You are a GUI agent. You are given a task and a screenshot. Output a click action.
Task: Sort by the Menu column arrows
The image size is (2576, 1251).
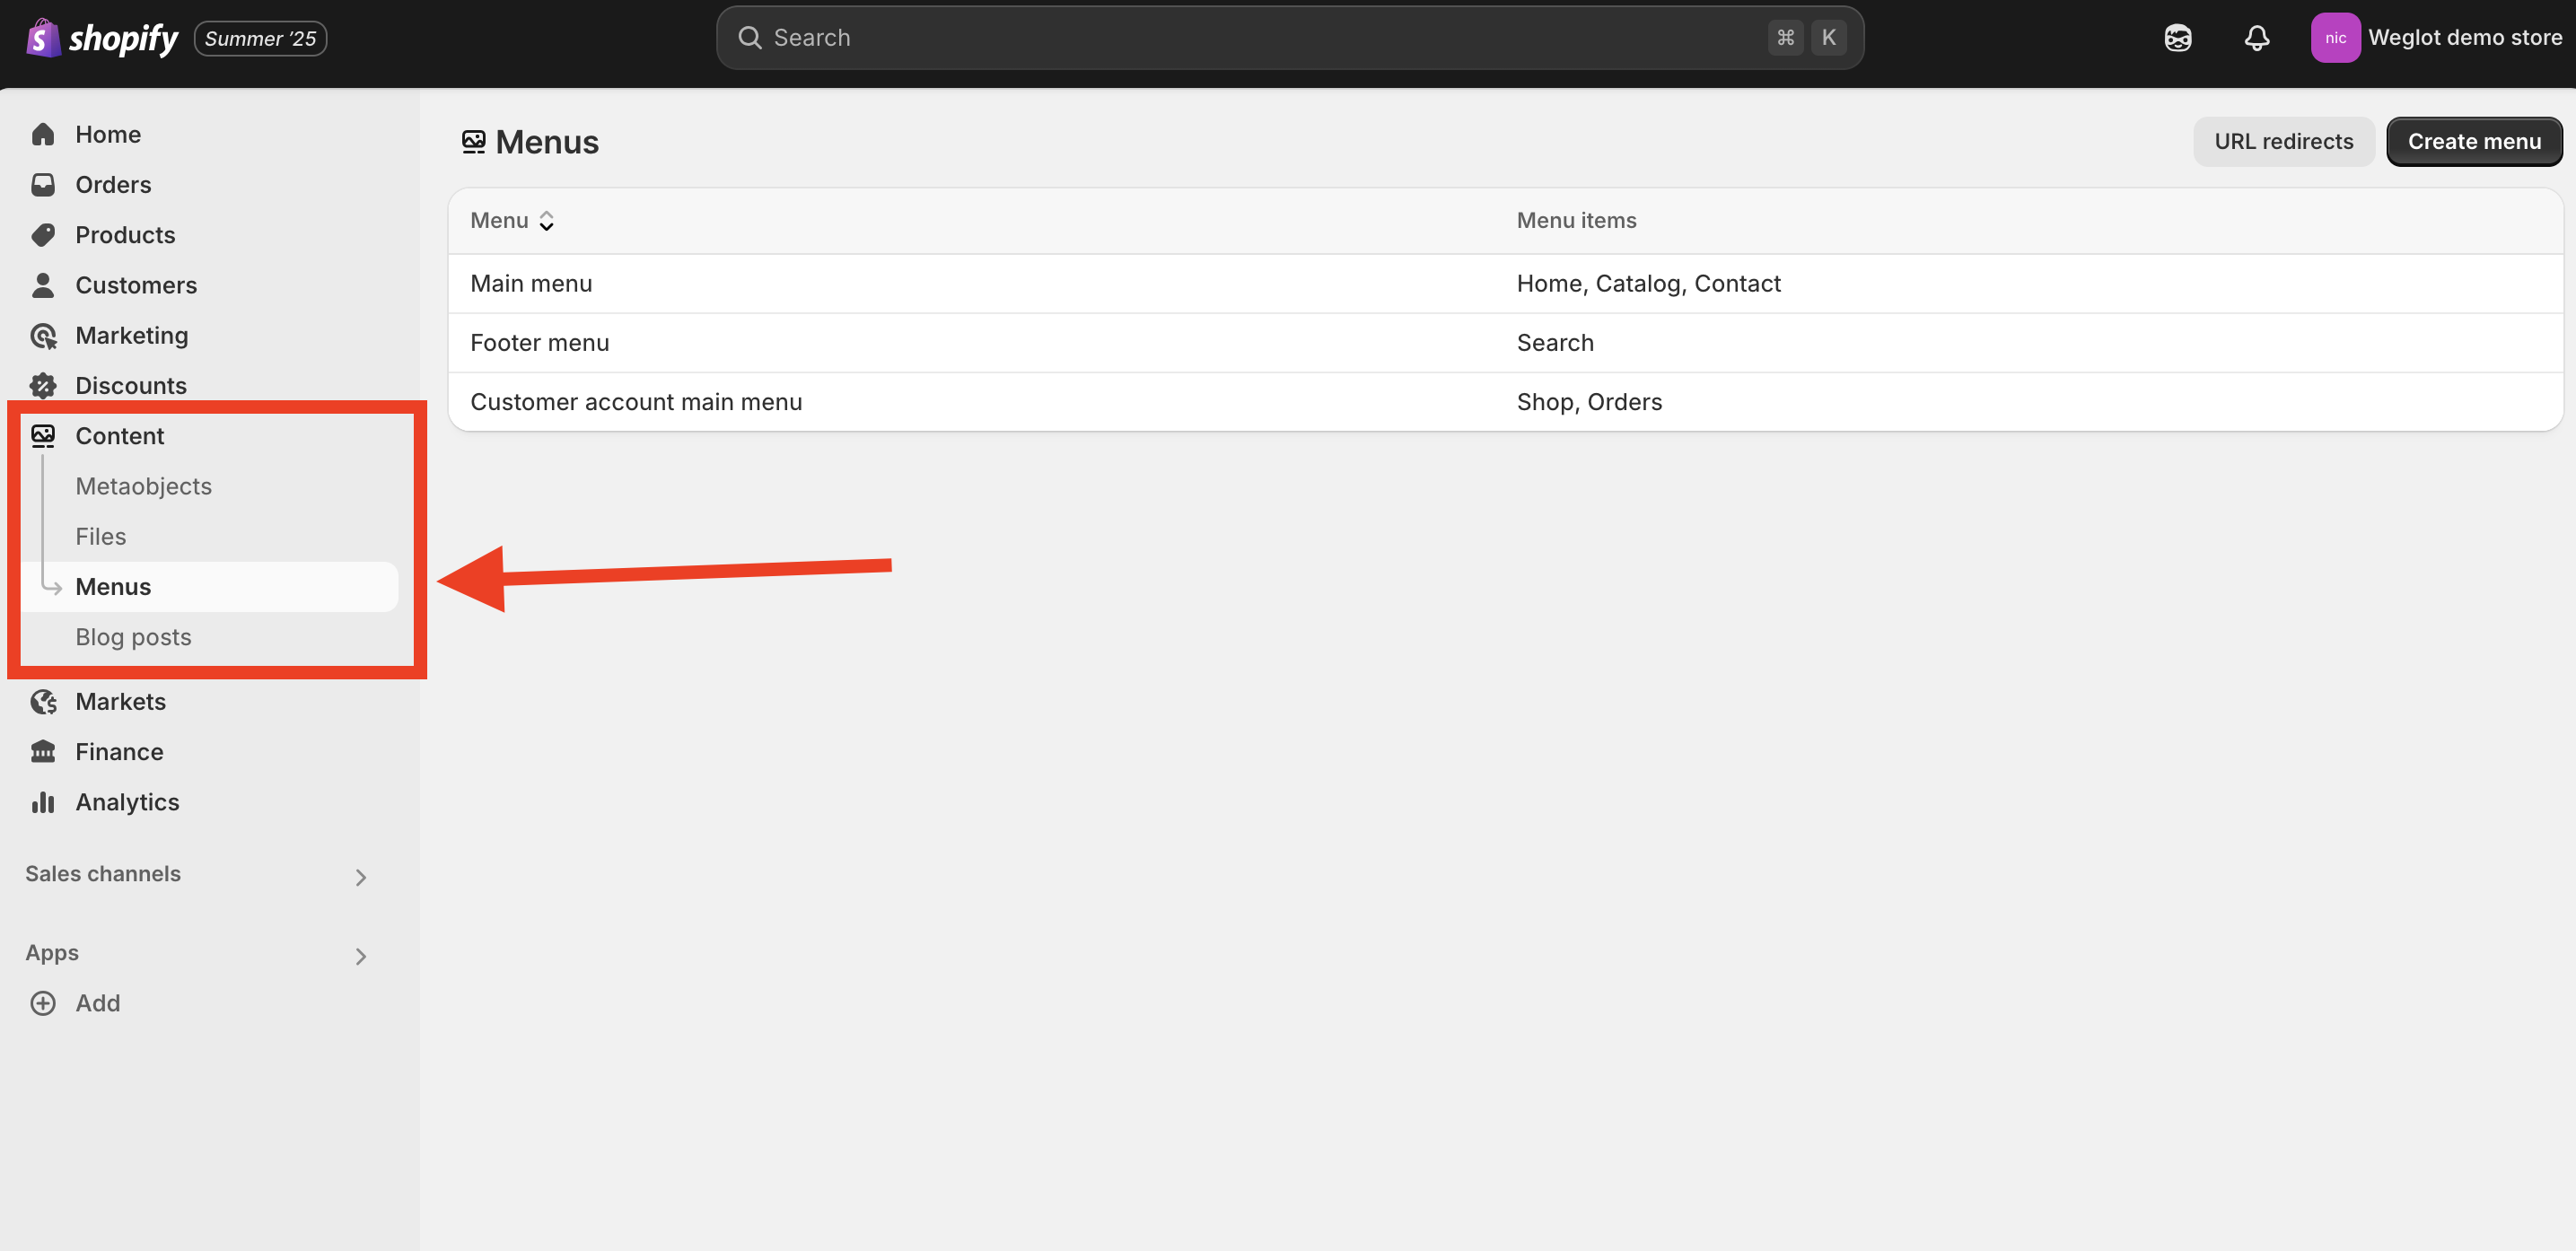546,221
